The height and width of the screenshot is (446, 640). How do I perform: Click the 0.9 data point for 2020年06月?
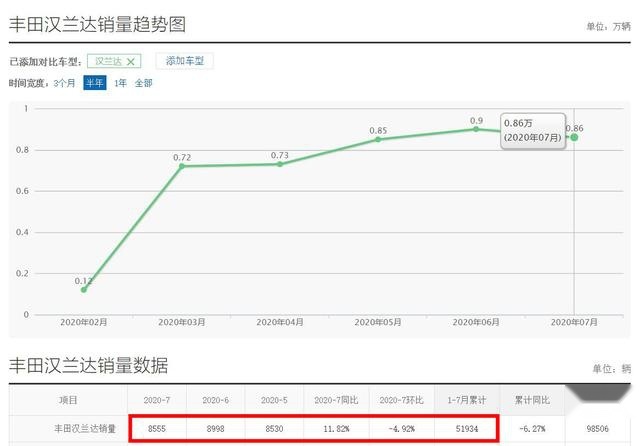(476, 129)
